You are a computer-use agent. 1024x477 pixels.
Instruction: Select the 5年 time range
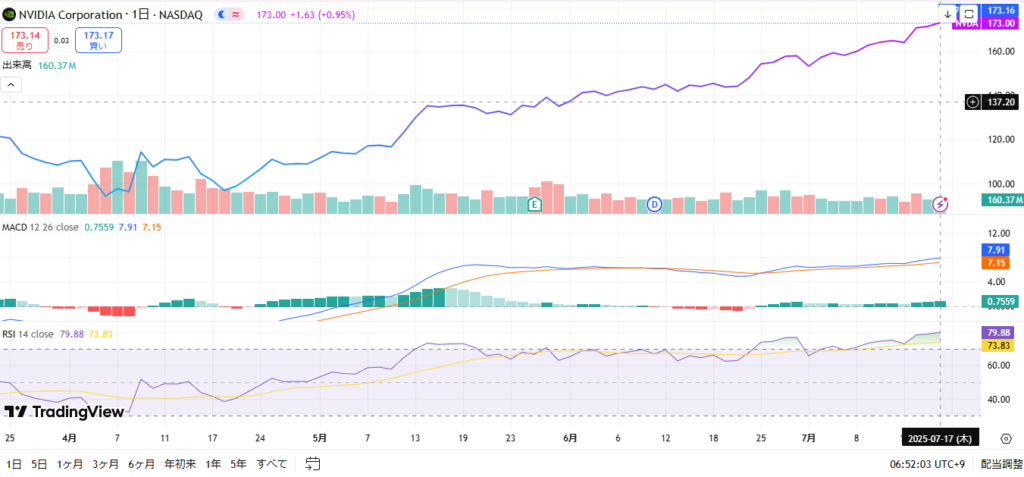(238, 464)
